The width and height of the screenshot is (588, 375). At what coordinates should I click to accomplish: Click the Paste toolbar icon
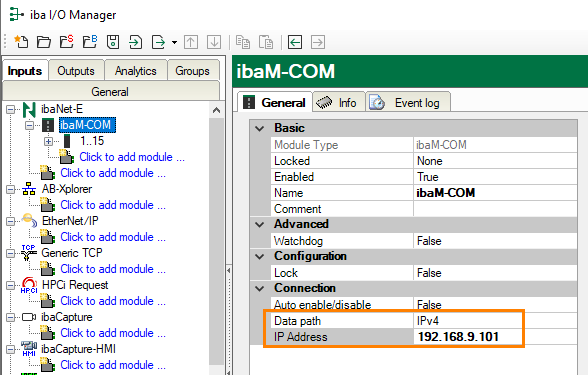pyautogui.click(x=266, y=42)
